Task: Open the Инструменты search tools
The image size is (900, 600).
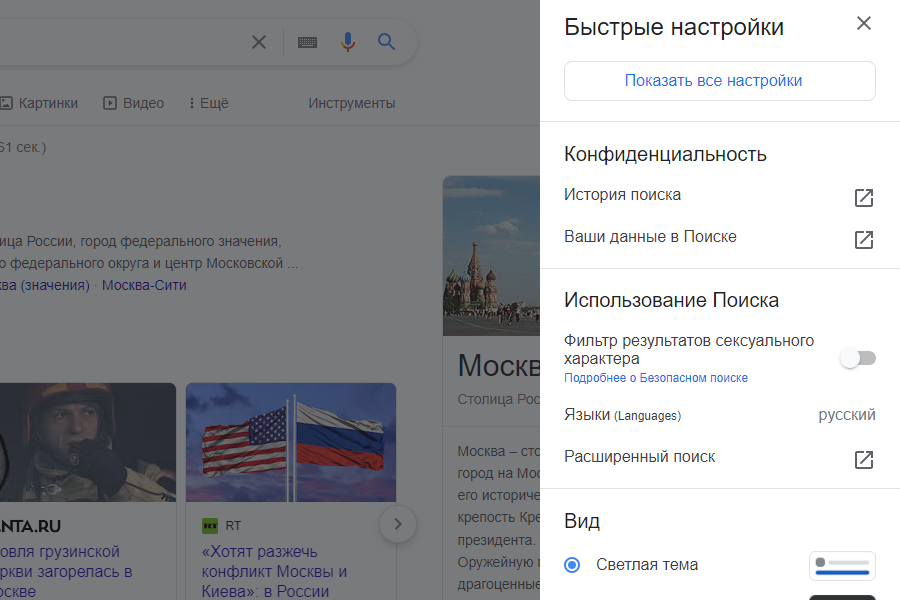Action: tap(351, 103)
